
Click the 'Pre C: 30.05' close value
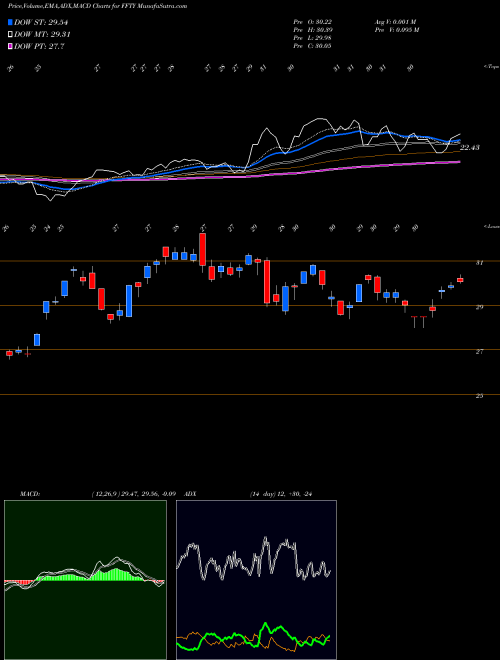313,46
